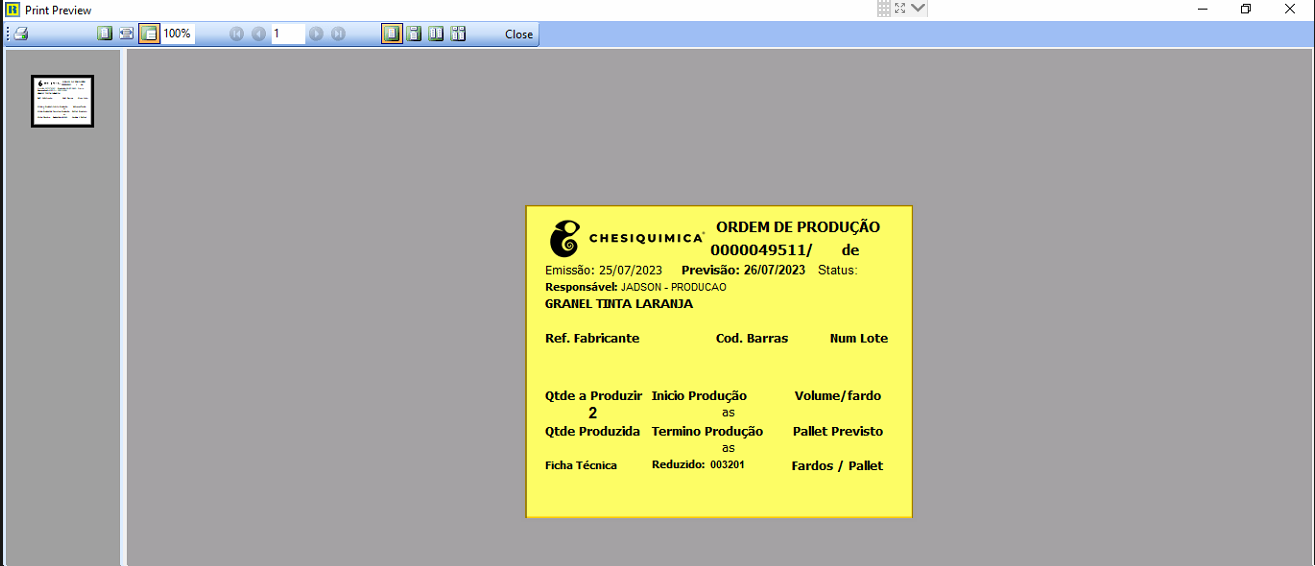Select the Whole Page zoom icon
Screen dimensions: 1315x566
click(x=105, y=34)
